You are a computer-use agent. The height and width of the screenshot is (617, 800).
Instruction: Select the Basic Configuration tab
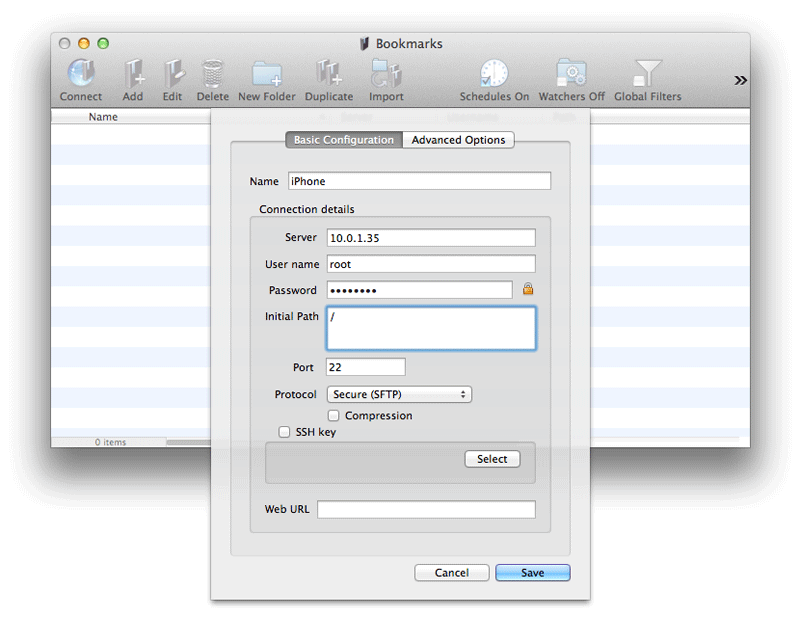click(343, 140)
